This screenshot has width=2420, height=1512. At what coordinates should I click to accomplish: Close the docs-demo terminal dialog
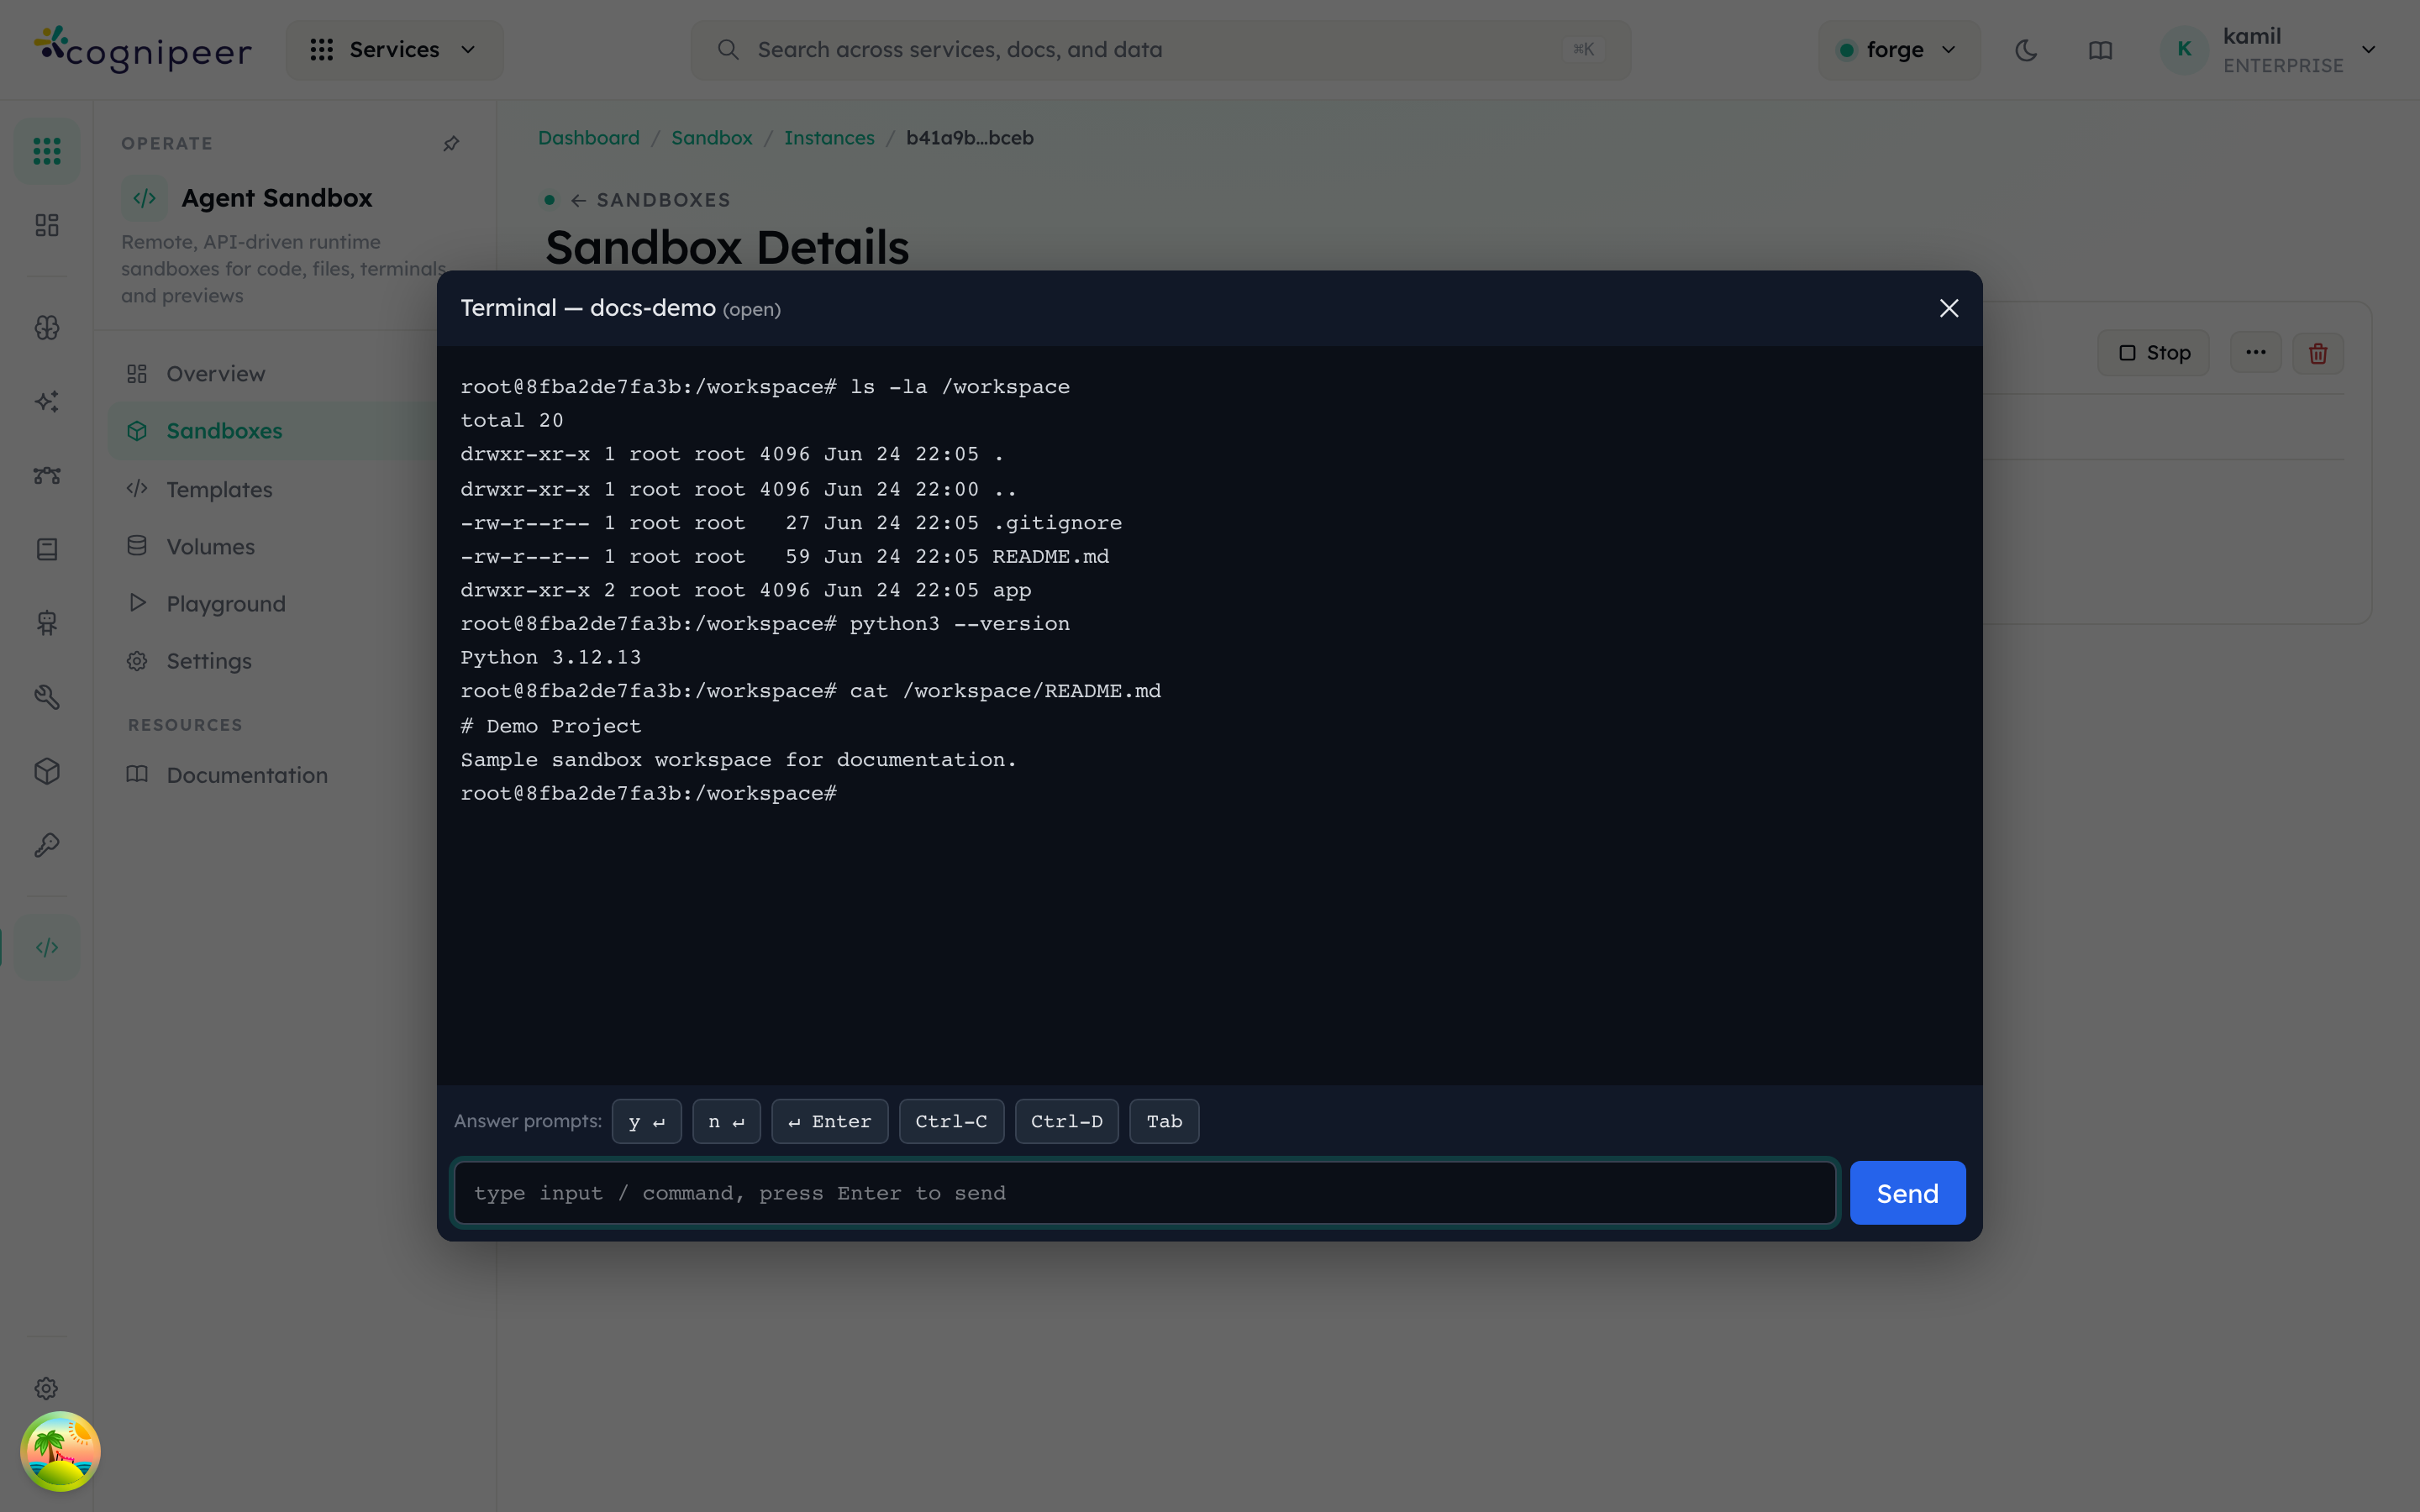[1948, 308]
